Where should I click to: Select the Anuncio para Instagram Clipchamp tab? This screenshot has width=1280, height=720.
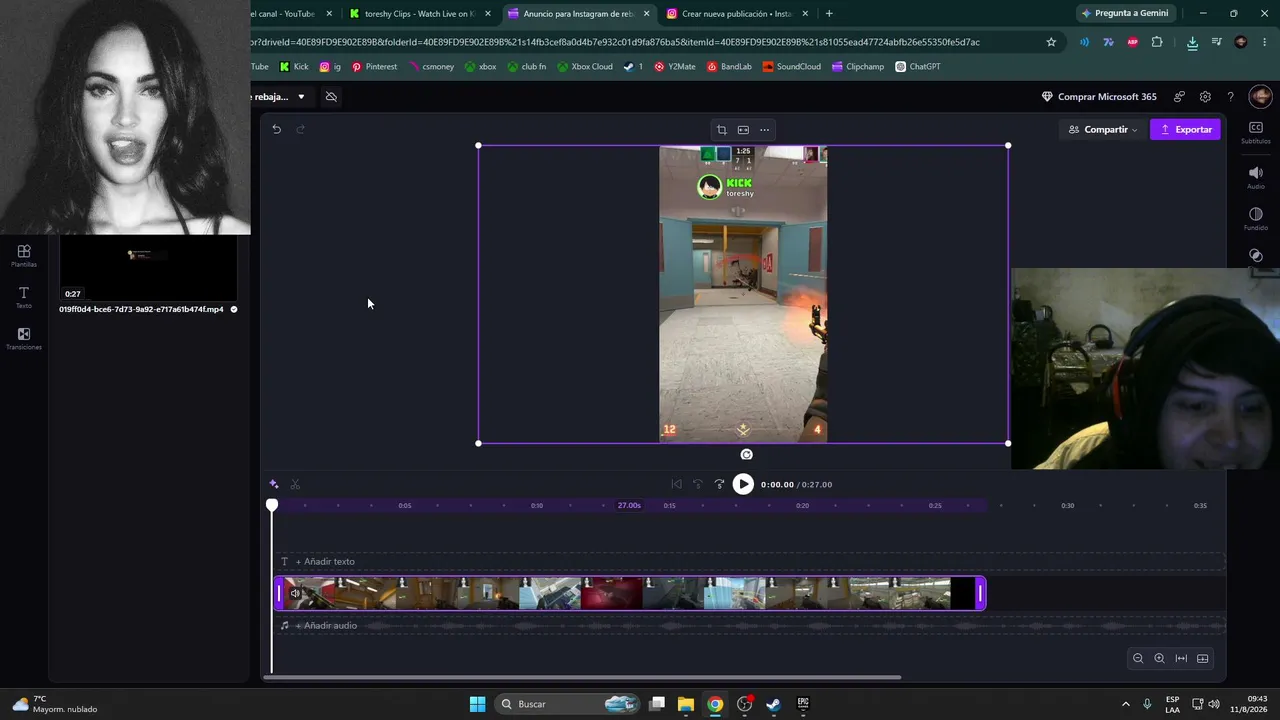[x=579, y=14]
